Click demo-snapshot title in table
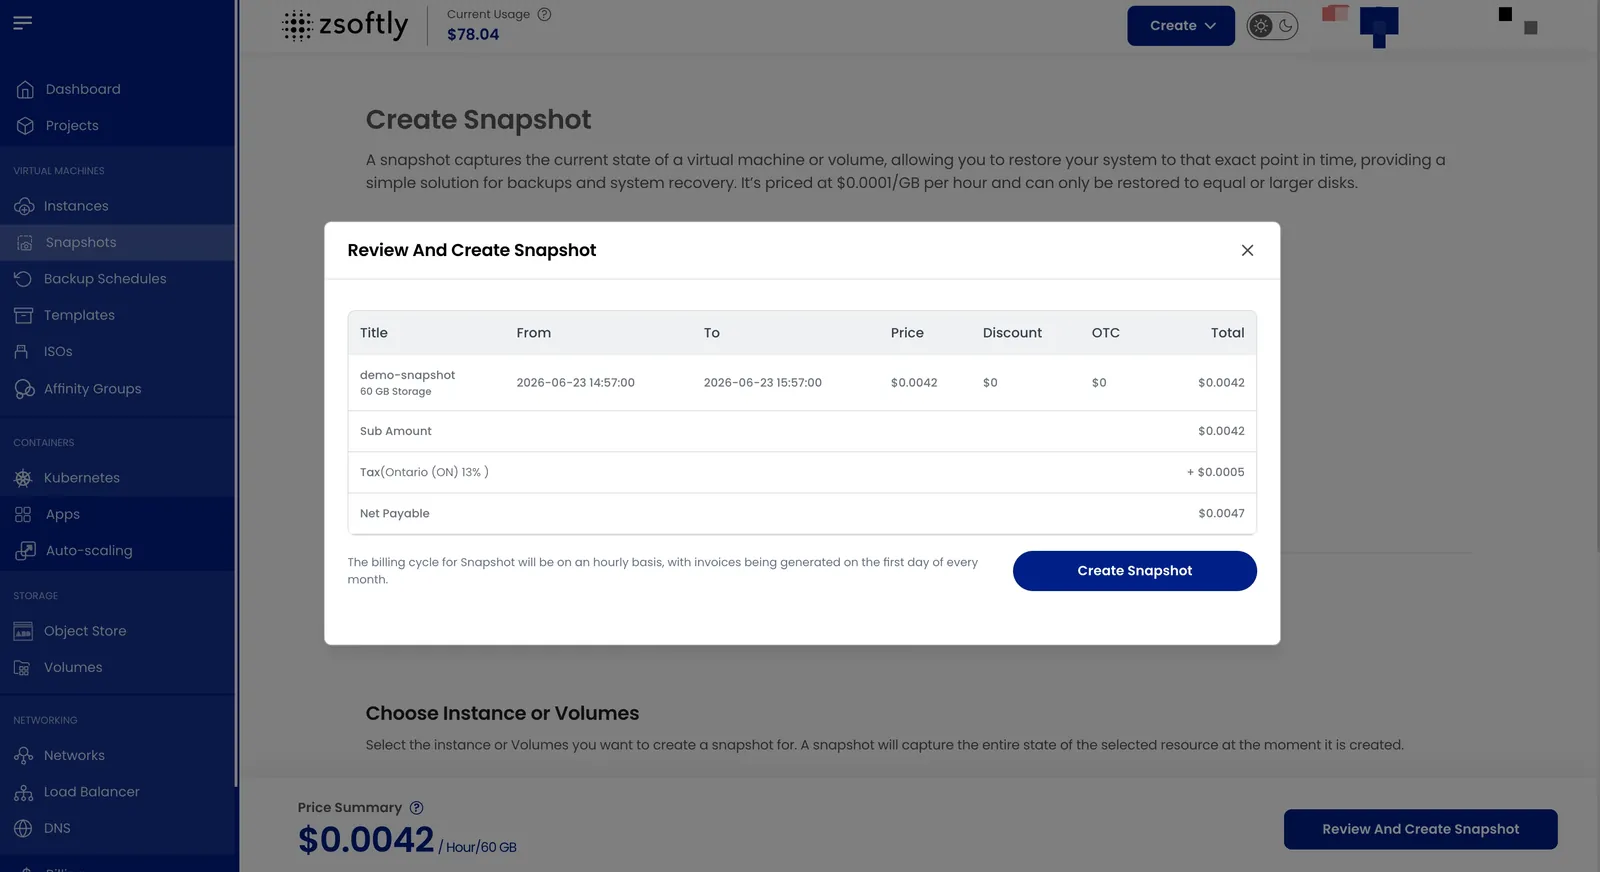 pyautogui.click(x=407, y=375)
